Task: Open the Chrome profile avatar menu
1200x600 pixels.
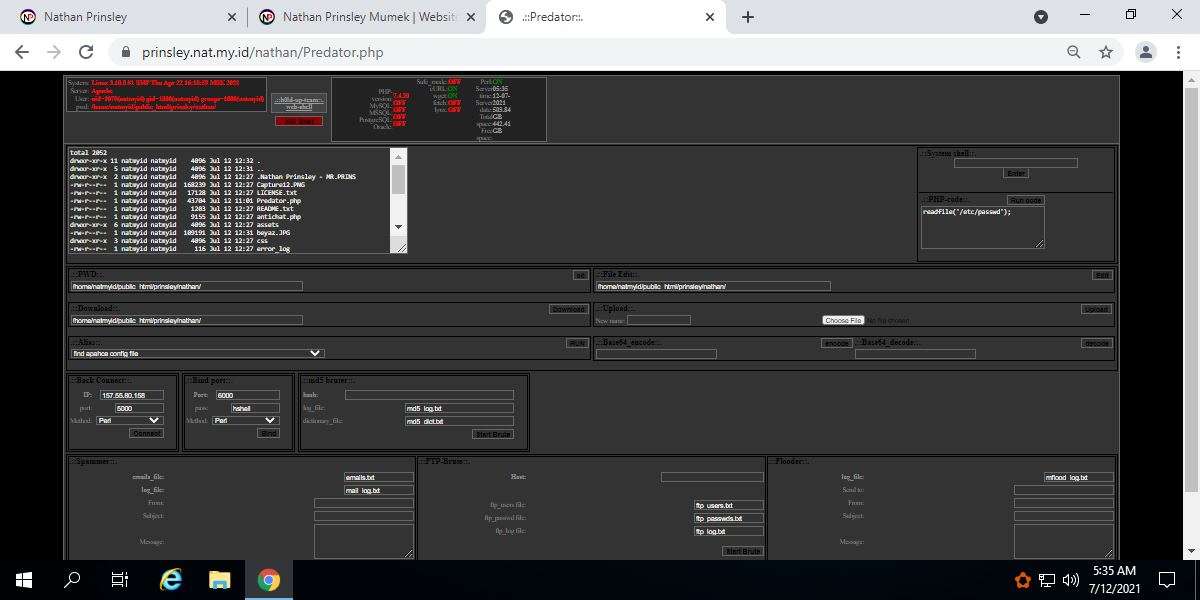Action: (1146, 52)
